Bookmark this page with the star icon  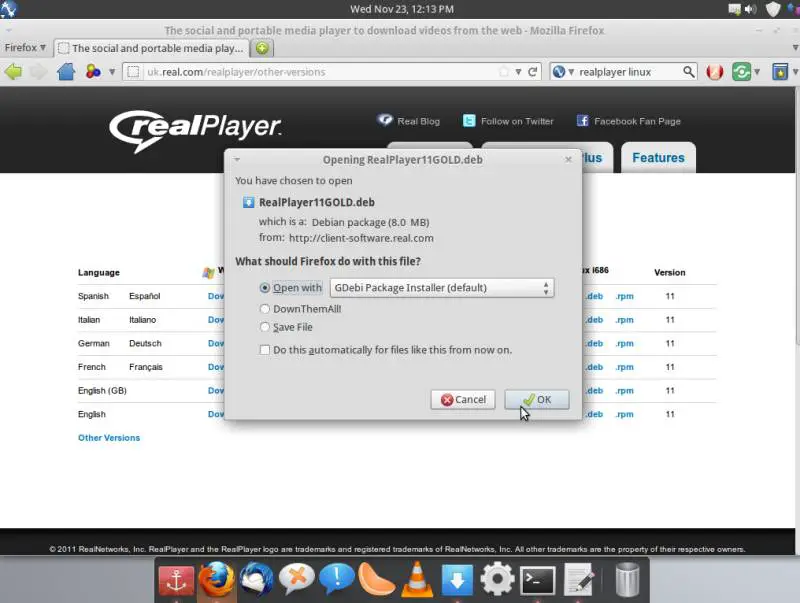[x=504, y=72]
